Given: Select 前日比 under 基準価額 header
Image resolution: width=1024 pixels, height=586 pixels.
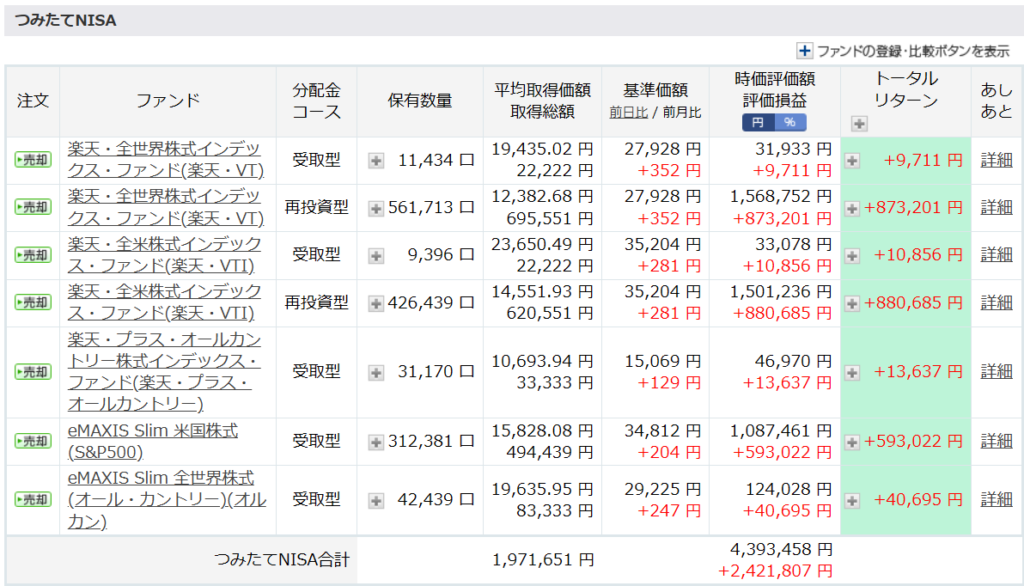Looking at the screenshot, I should tap(628, 112).
